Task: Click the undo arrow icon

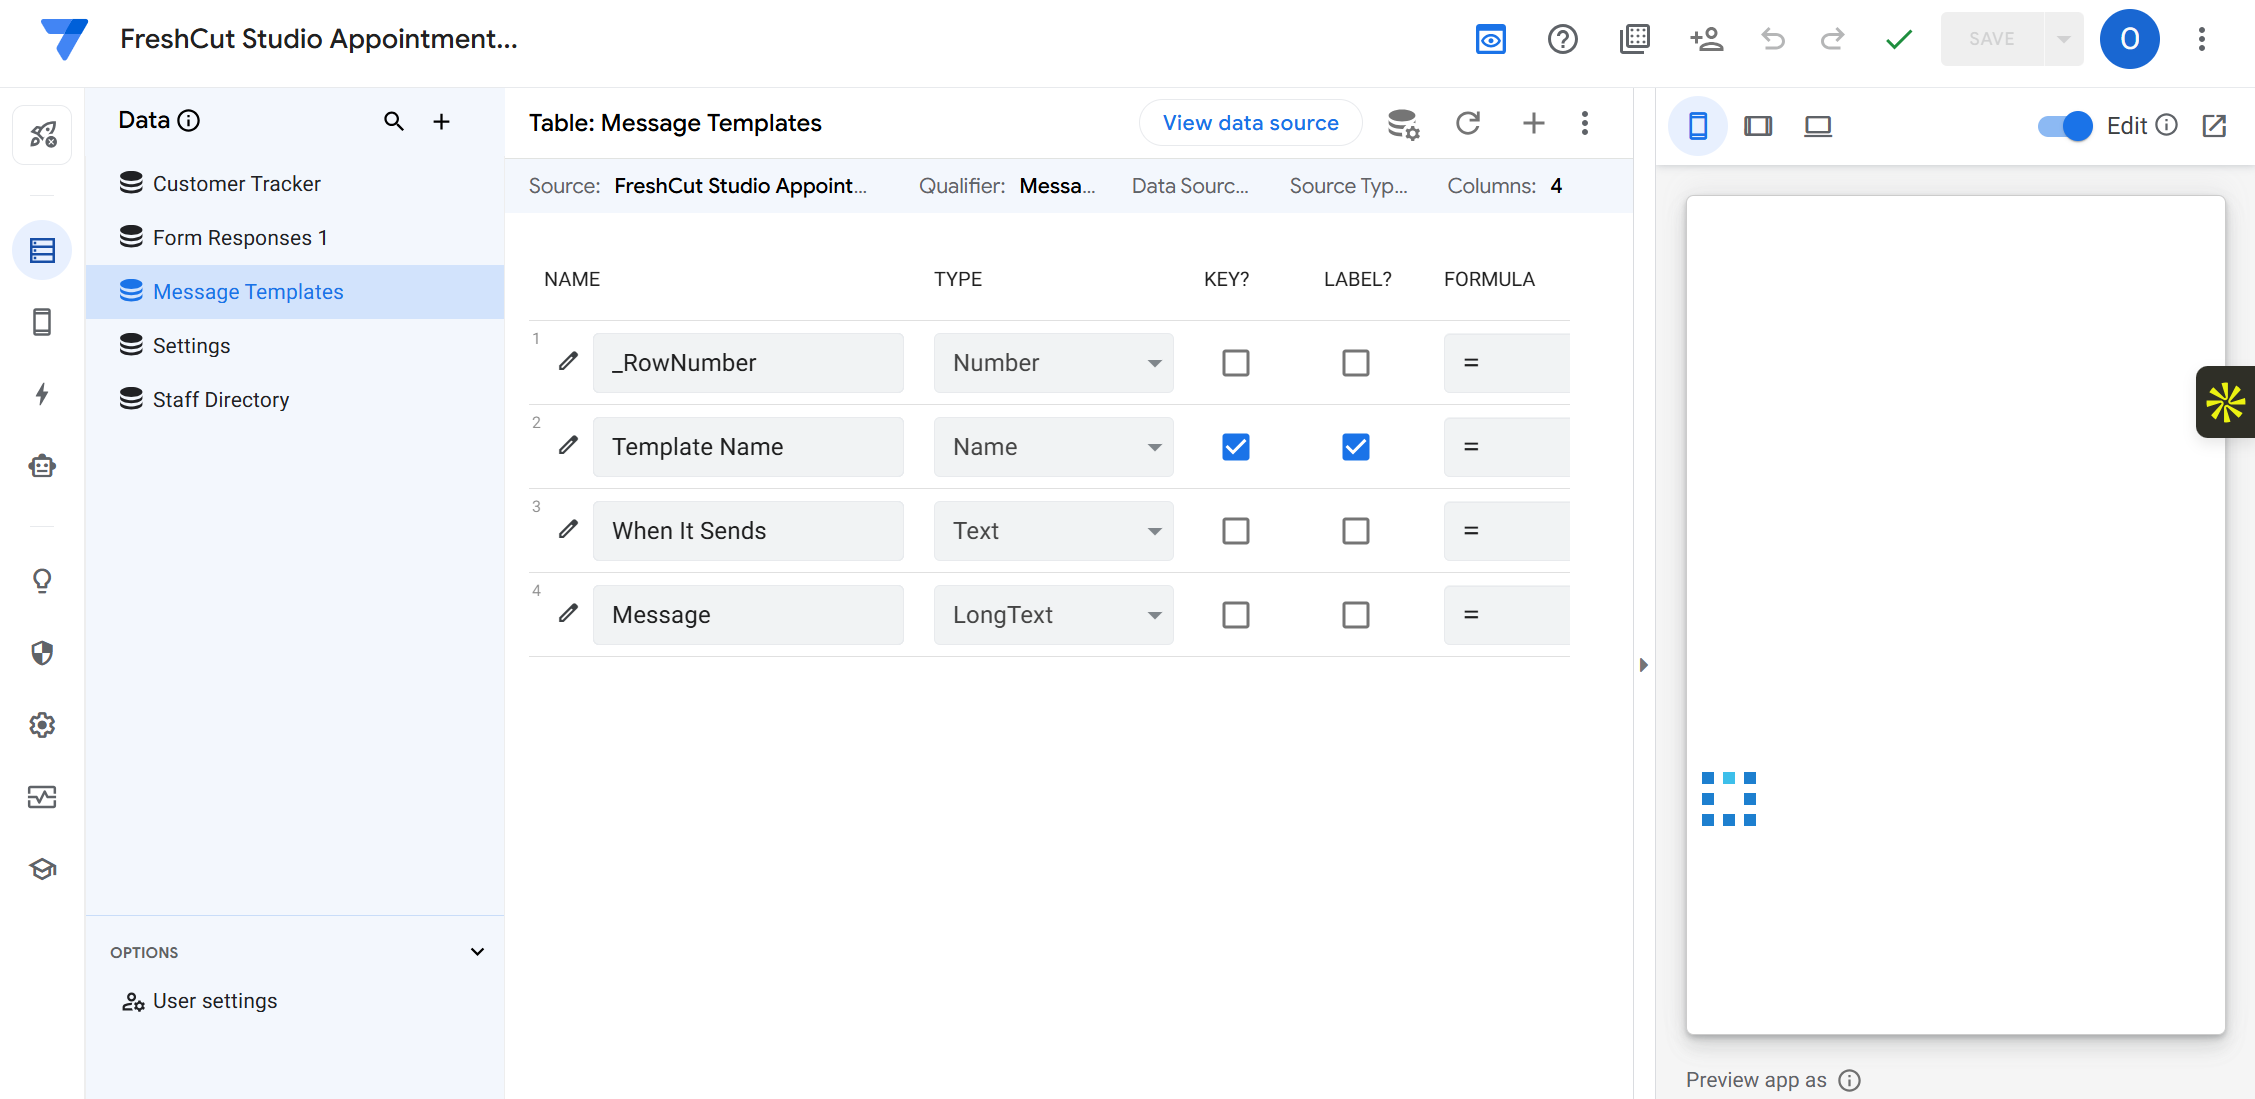Action: (1773, 39)
